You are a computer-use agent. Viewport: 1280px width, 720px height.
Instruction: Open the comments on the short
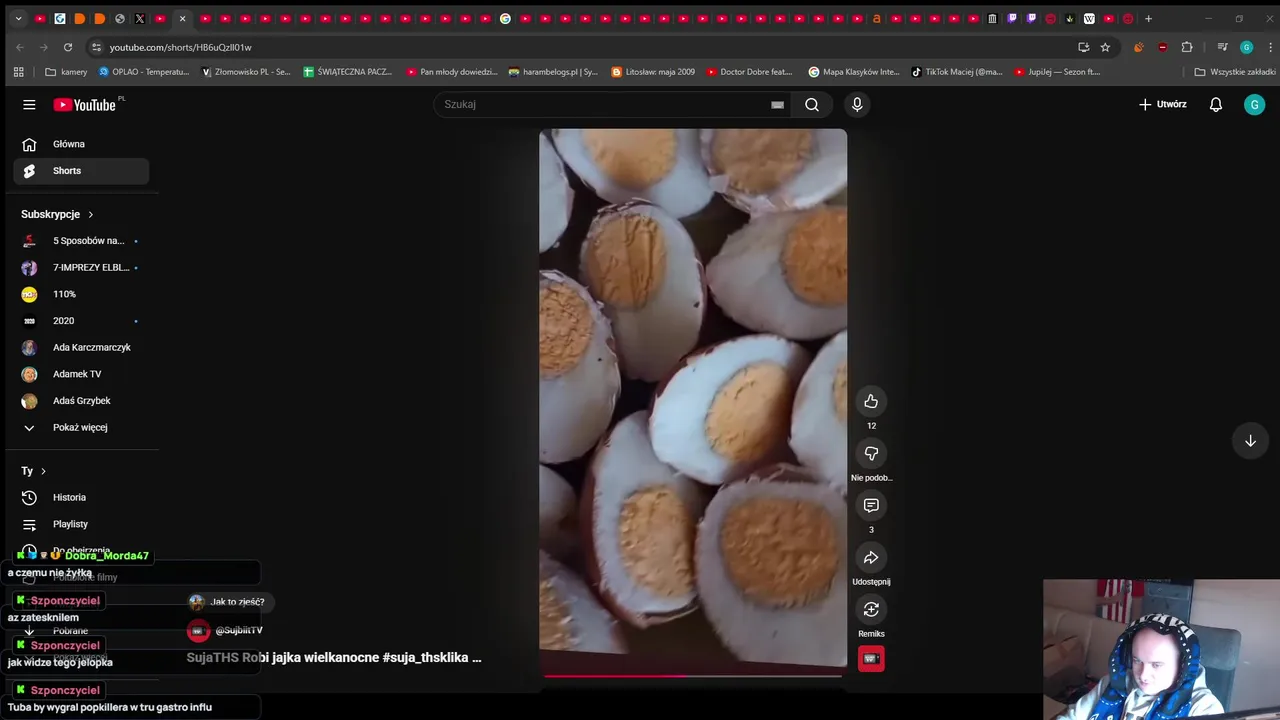coord(871,505)
